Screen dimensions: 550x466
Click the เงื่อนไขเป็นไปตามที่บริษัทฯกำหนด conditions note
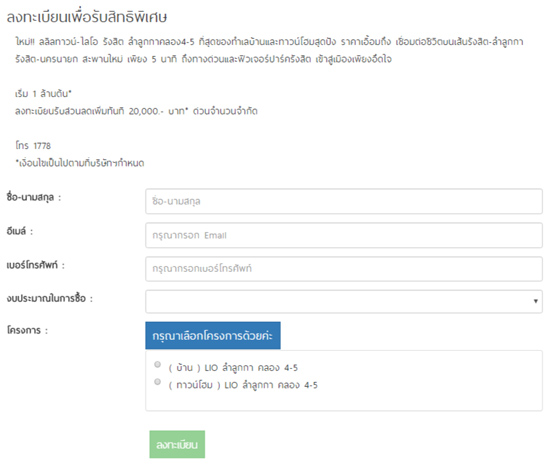(80, 163)
